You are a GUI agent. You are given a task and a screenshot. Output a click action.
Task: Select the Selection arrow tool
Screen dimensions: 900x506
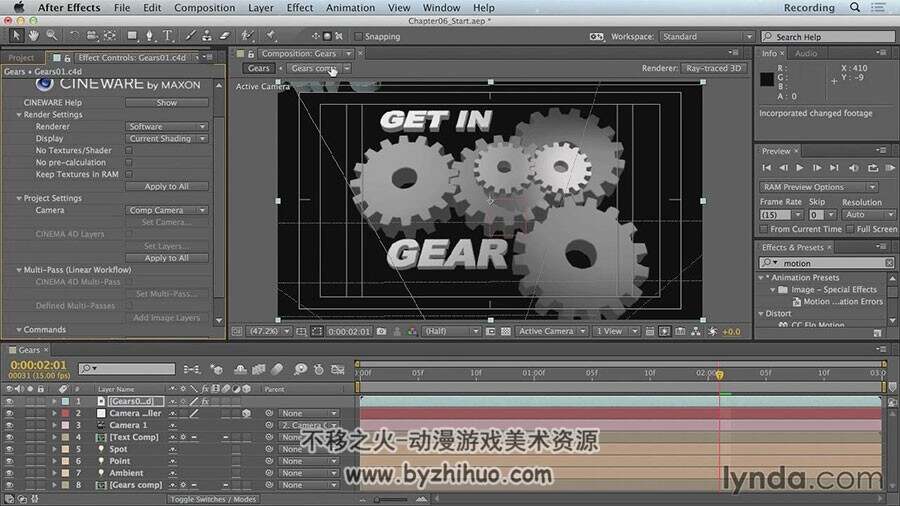tap(16, 36)
